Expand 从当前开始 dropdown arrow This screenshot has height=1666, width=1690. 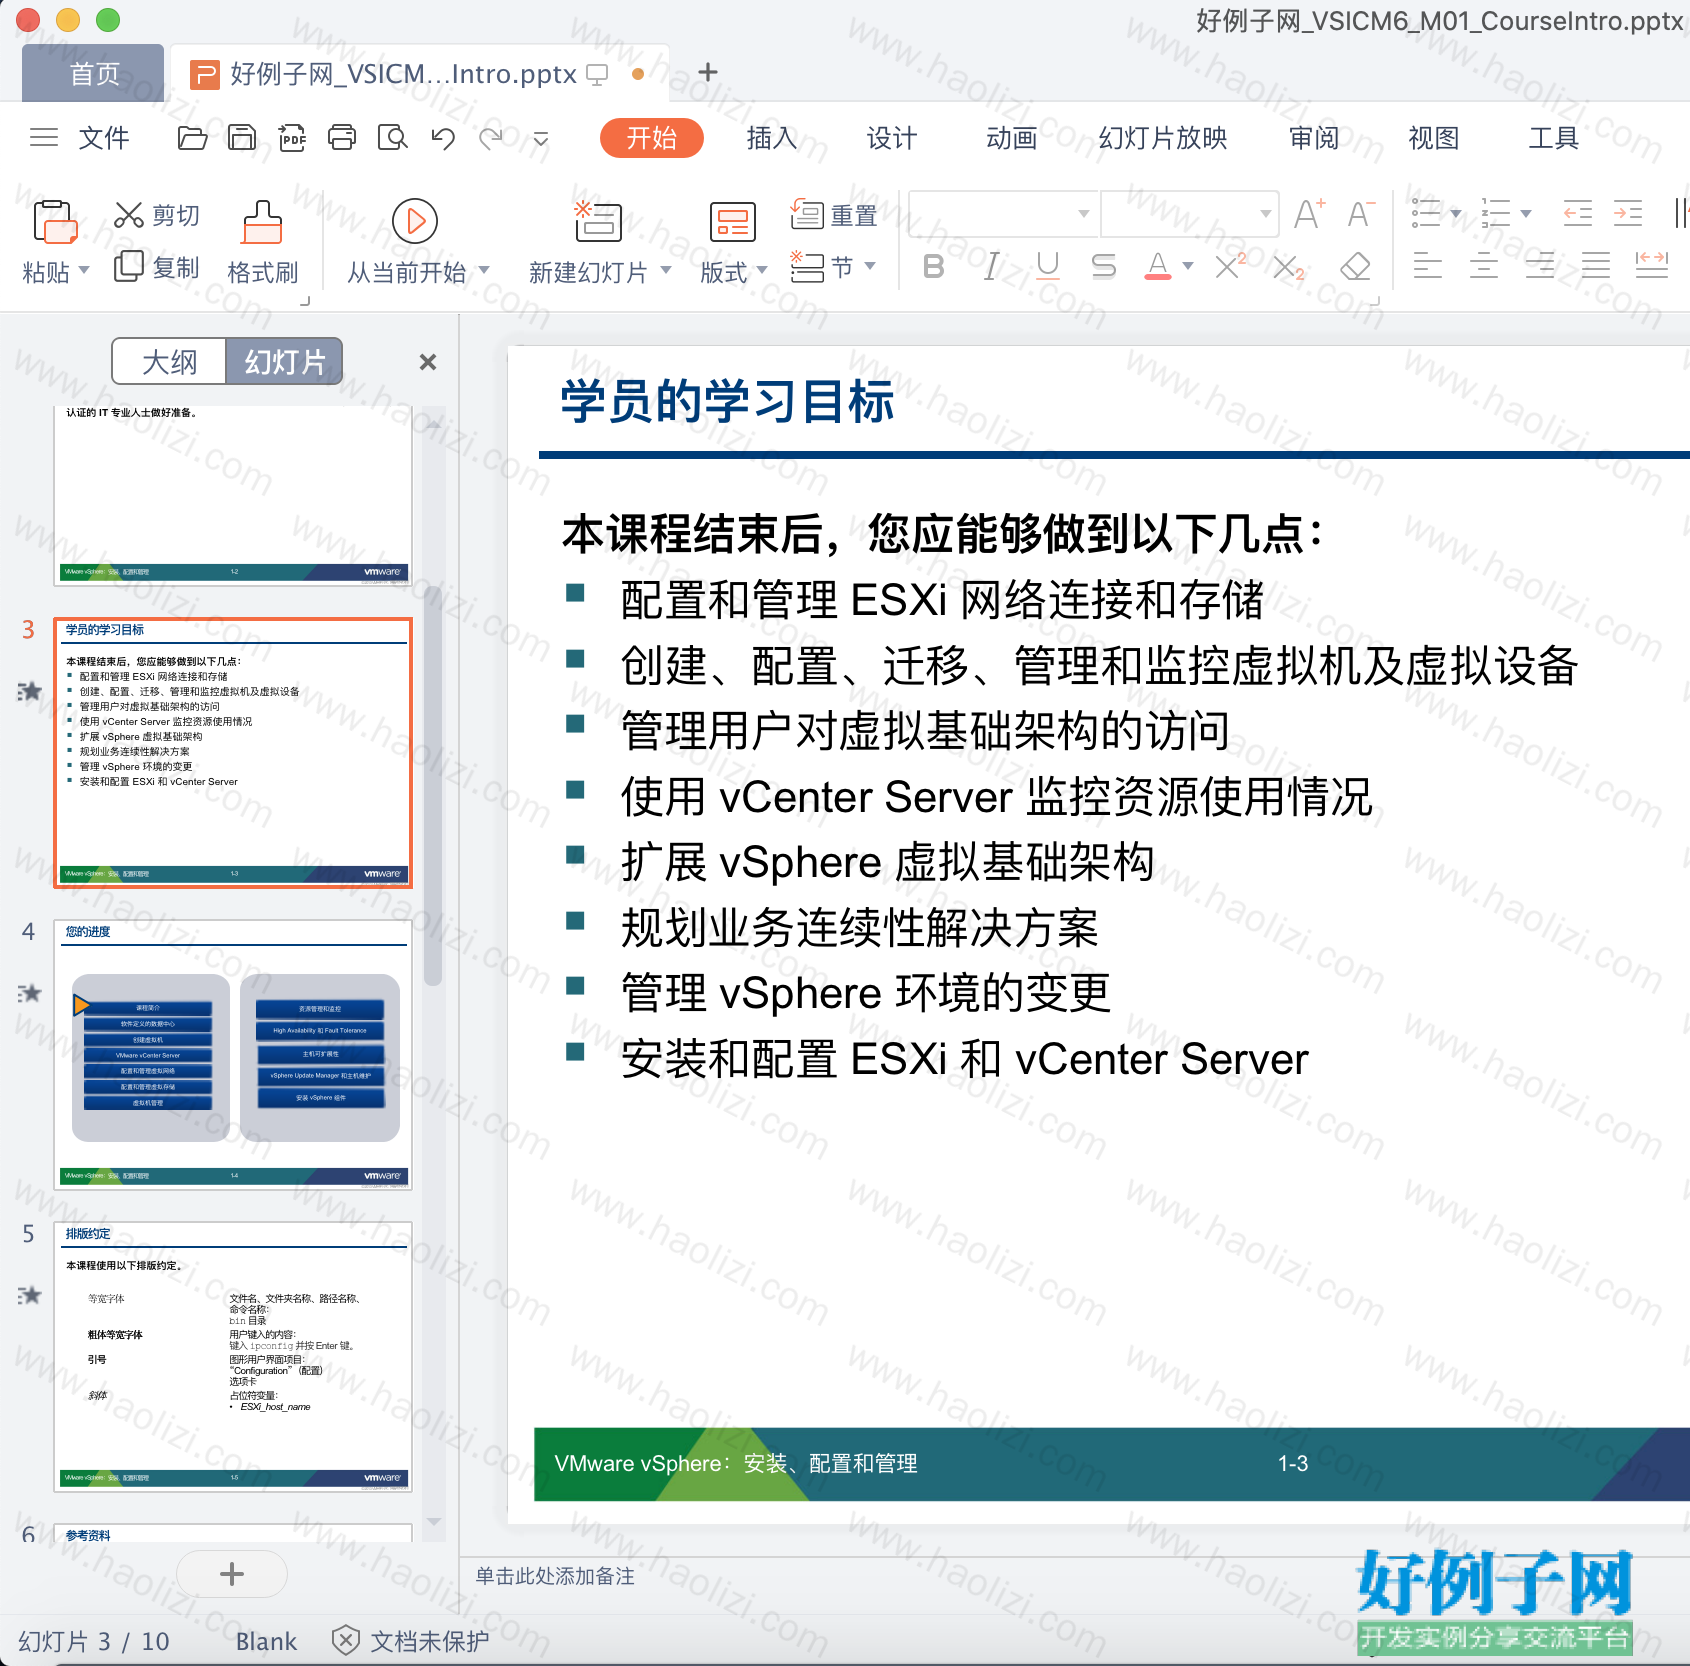[x=484, y=270]
